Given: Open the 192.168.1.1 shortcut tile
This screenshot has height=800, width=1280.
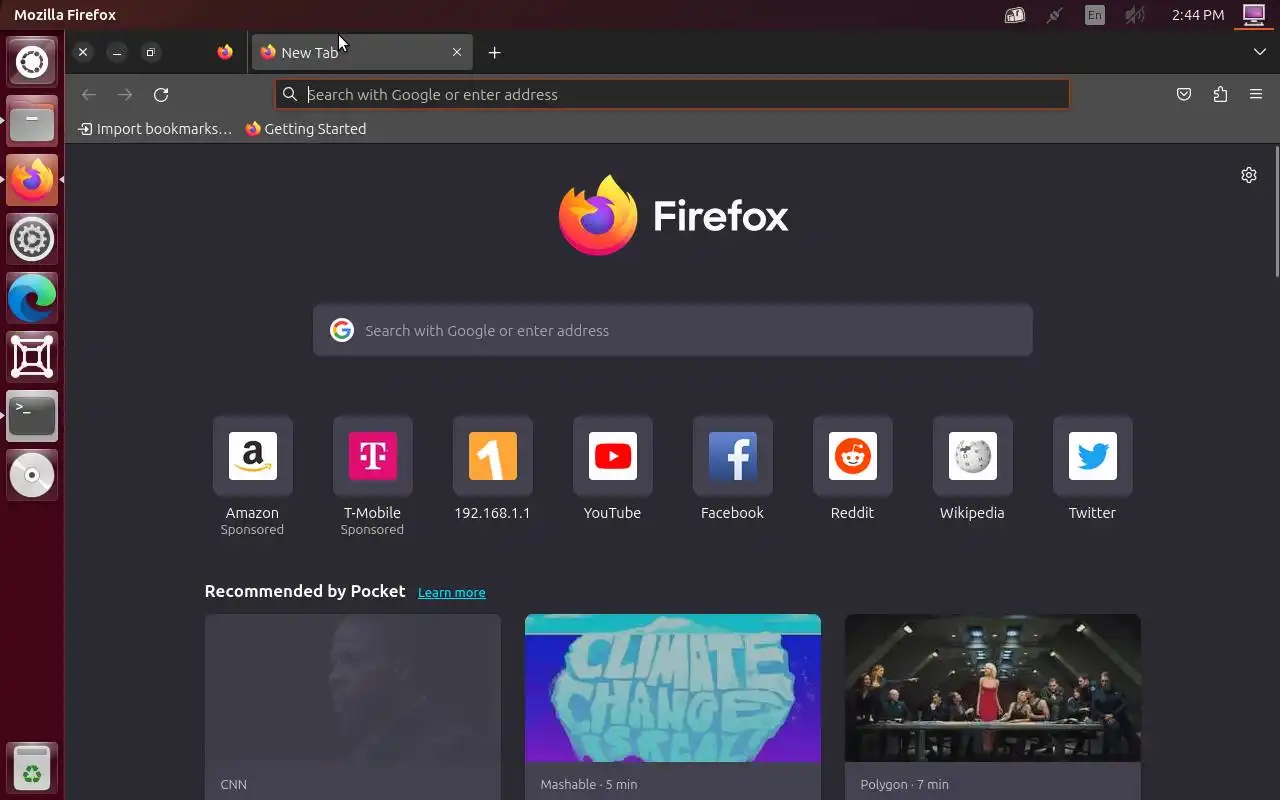Looking at the screenshot, I should point(492,469).
